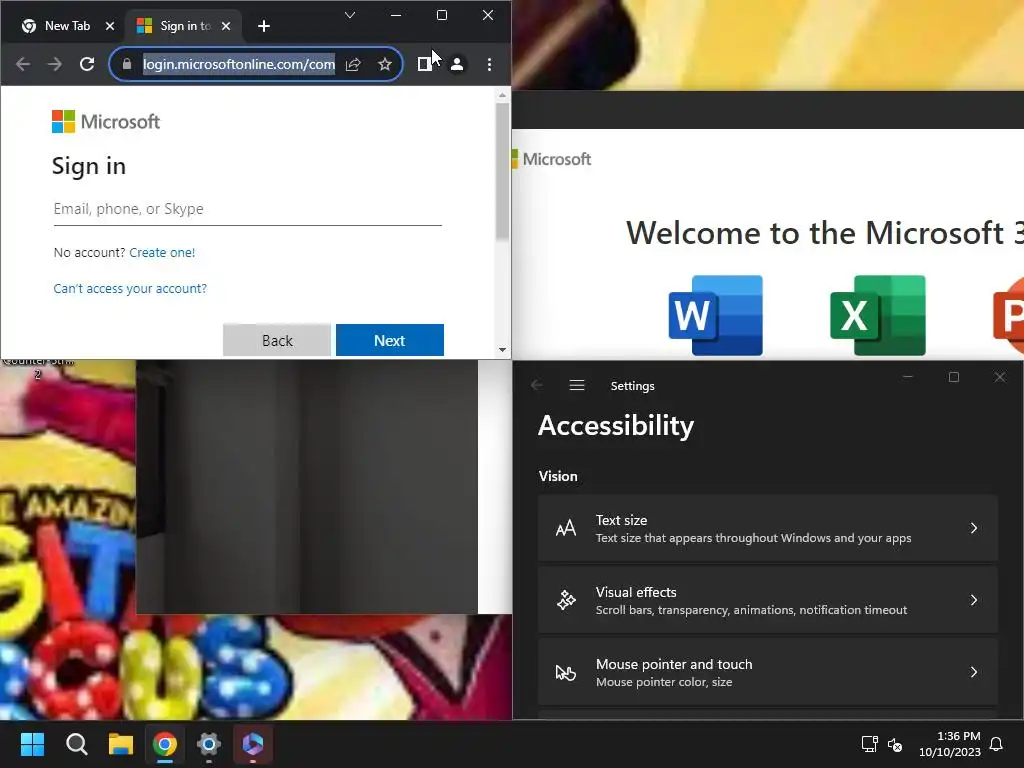The image size is (1024, 768).
Task: Click the sign-in page scrollbar down arrow
Action: pos(502,349)
